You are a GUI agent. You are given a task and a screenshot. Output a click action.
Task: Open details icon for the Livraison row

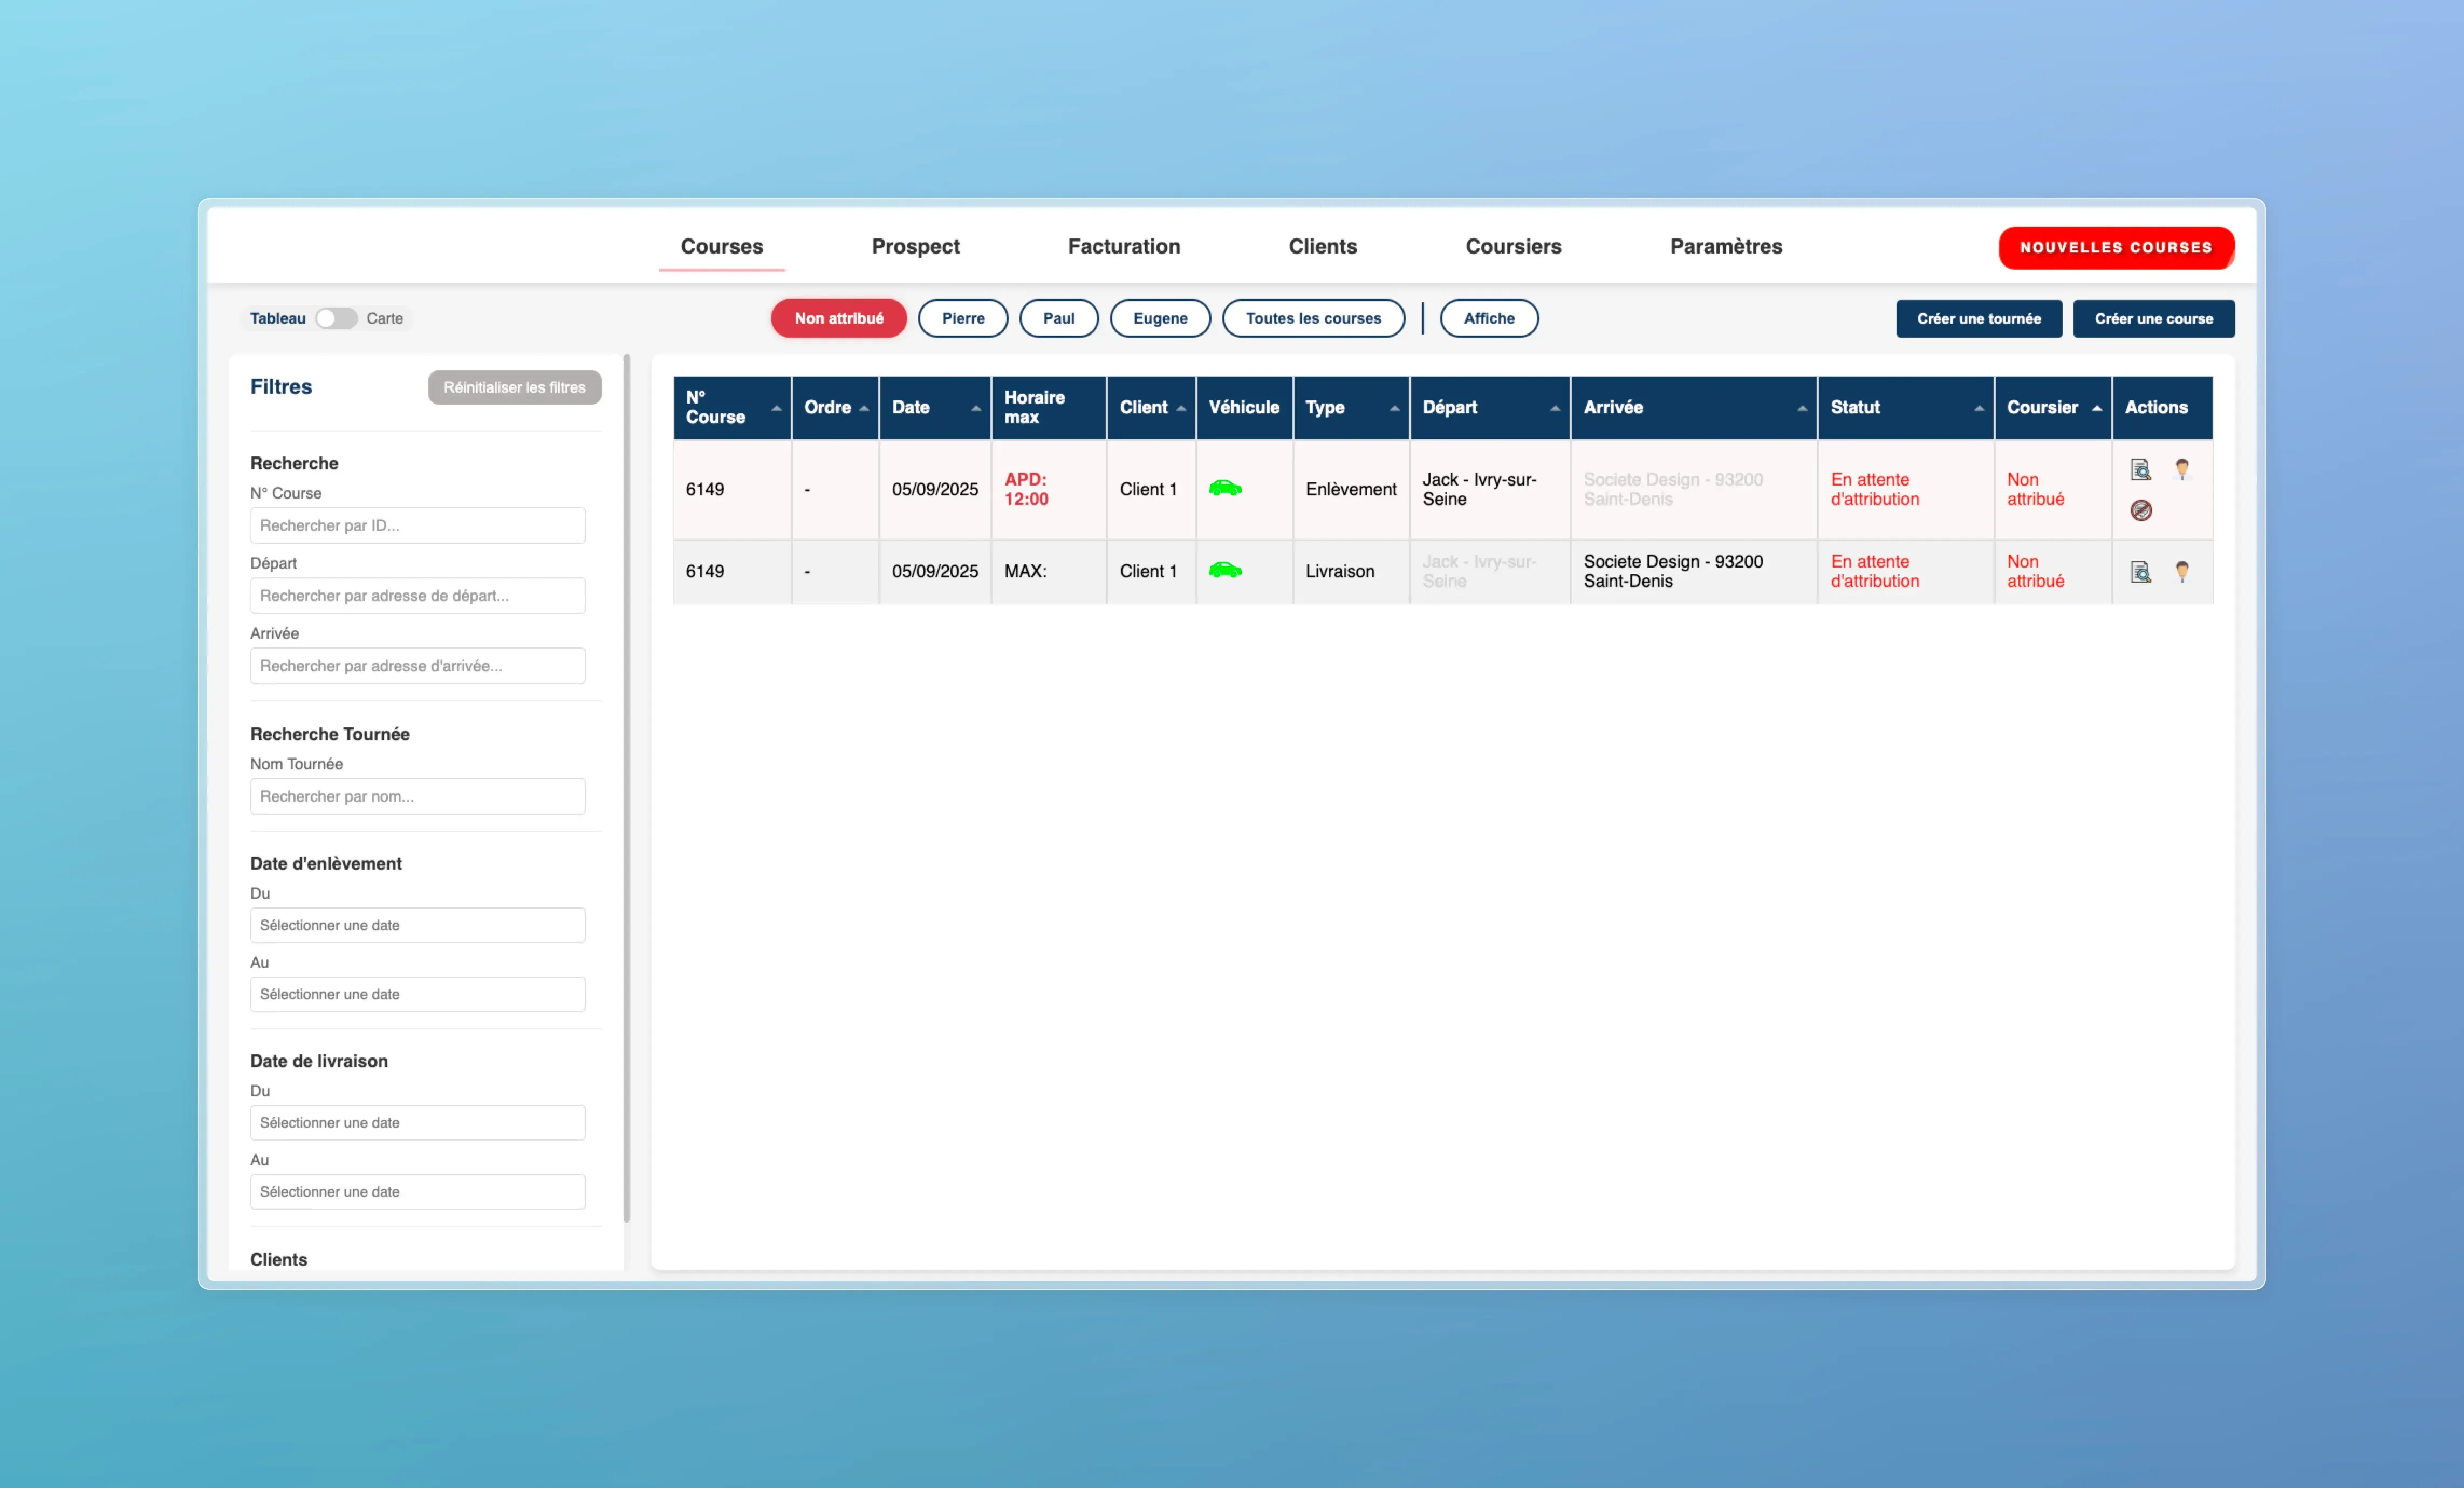(2140, 571)
